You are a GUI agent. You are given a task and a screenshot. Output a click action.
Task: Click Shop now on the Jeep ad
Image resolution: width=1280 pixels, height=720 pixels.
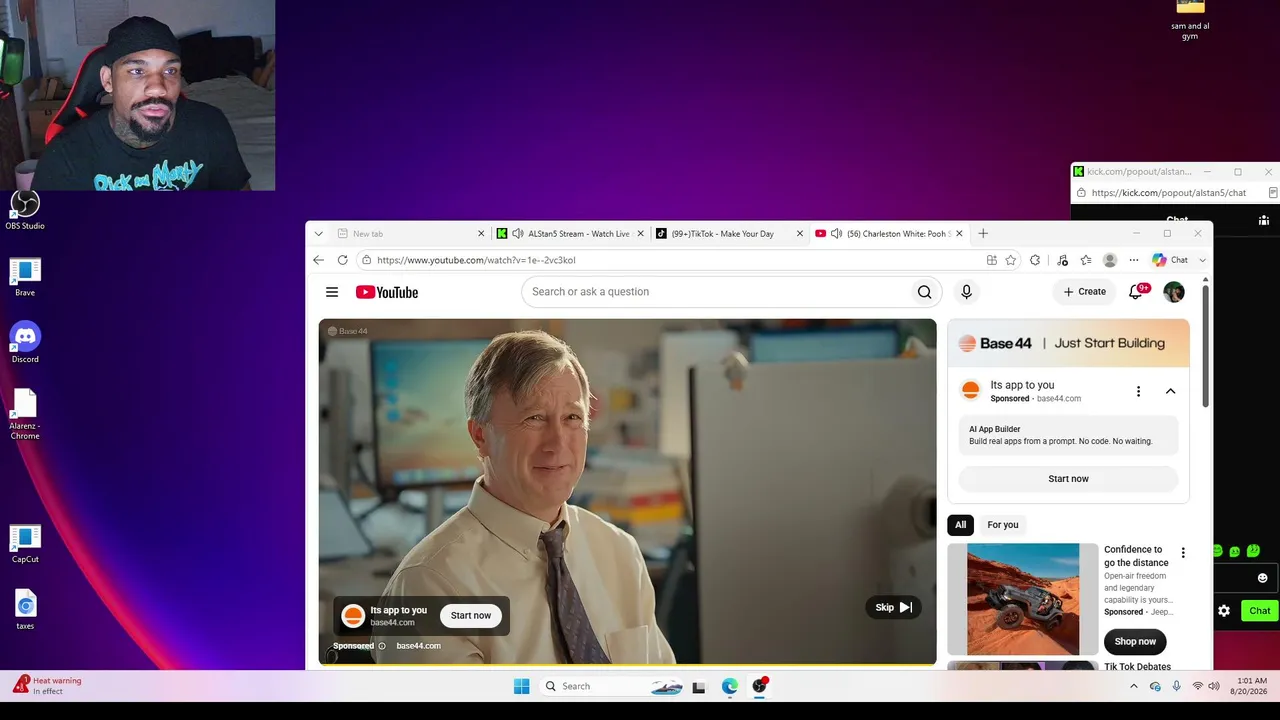tap(1135, 642)
